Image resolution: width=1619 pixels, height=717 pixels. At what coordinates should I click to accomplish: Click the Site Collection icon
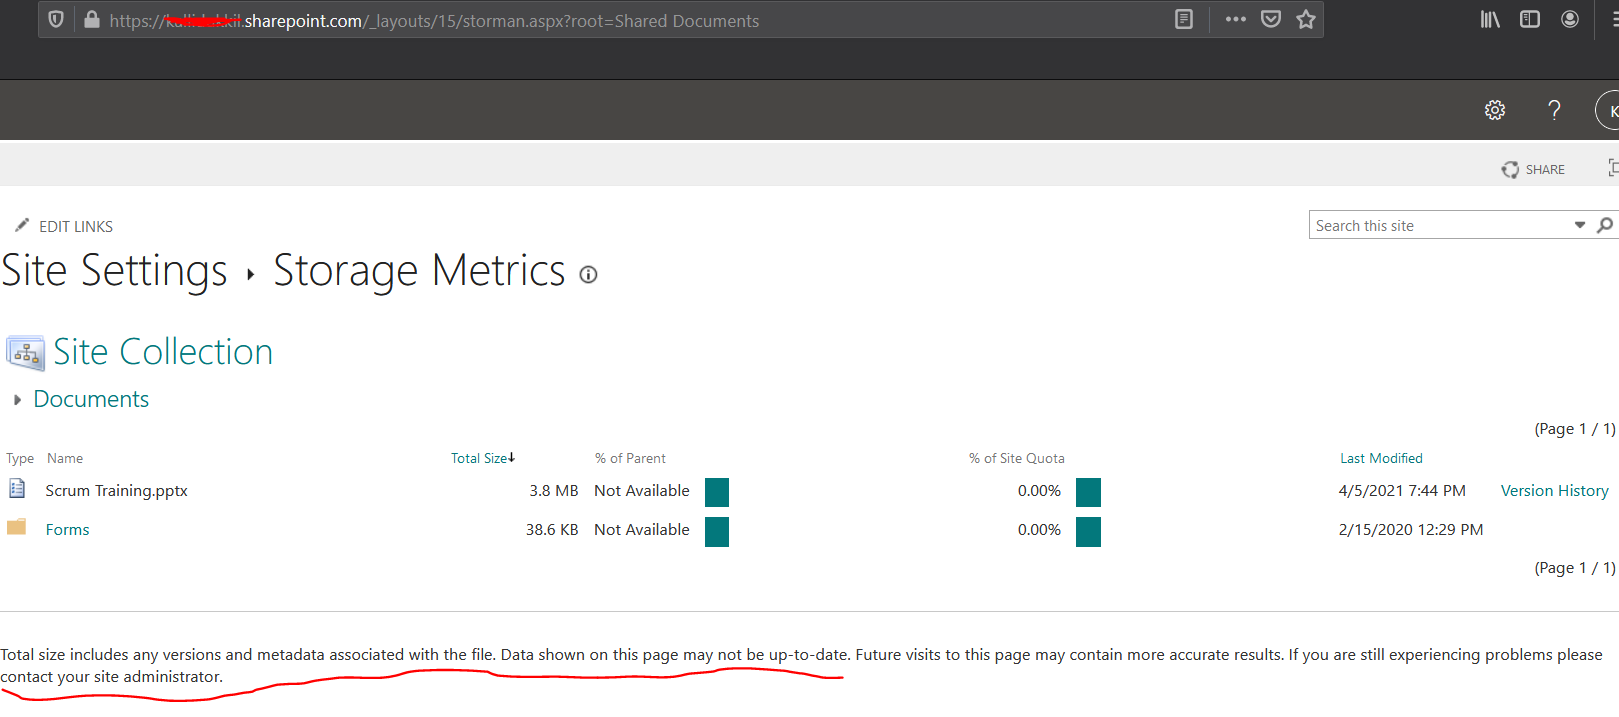point(26,353)
